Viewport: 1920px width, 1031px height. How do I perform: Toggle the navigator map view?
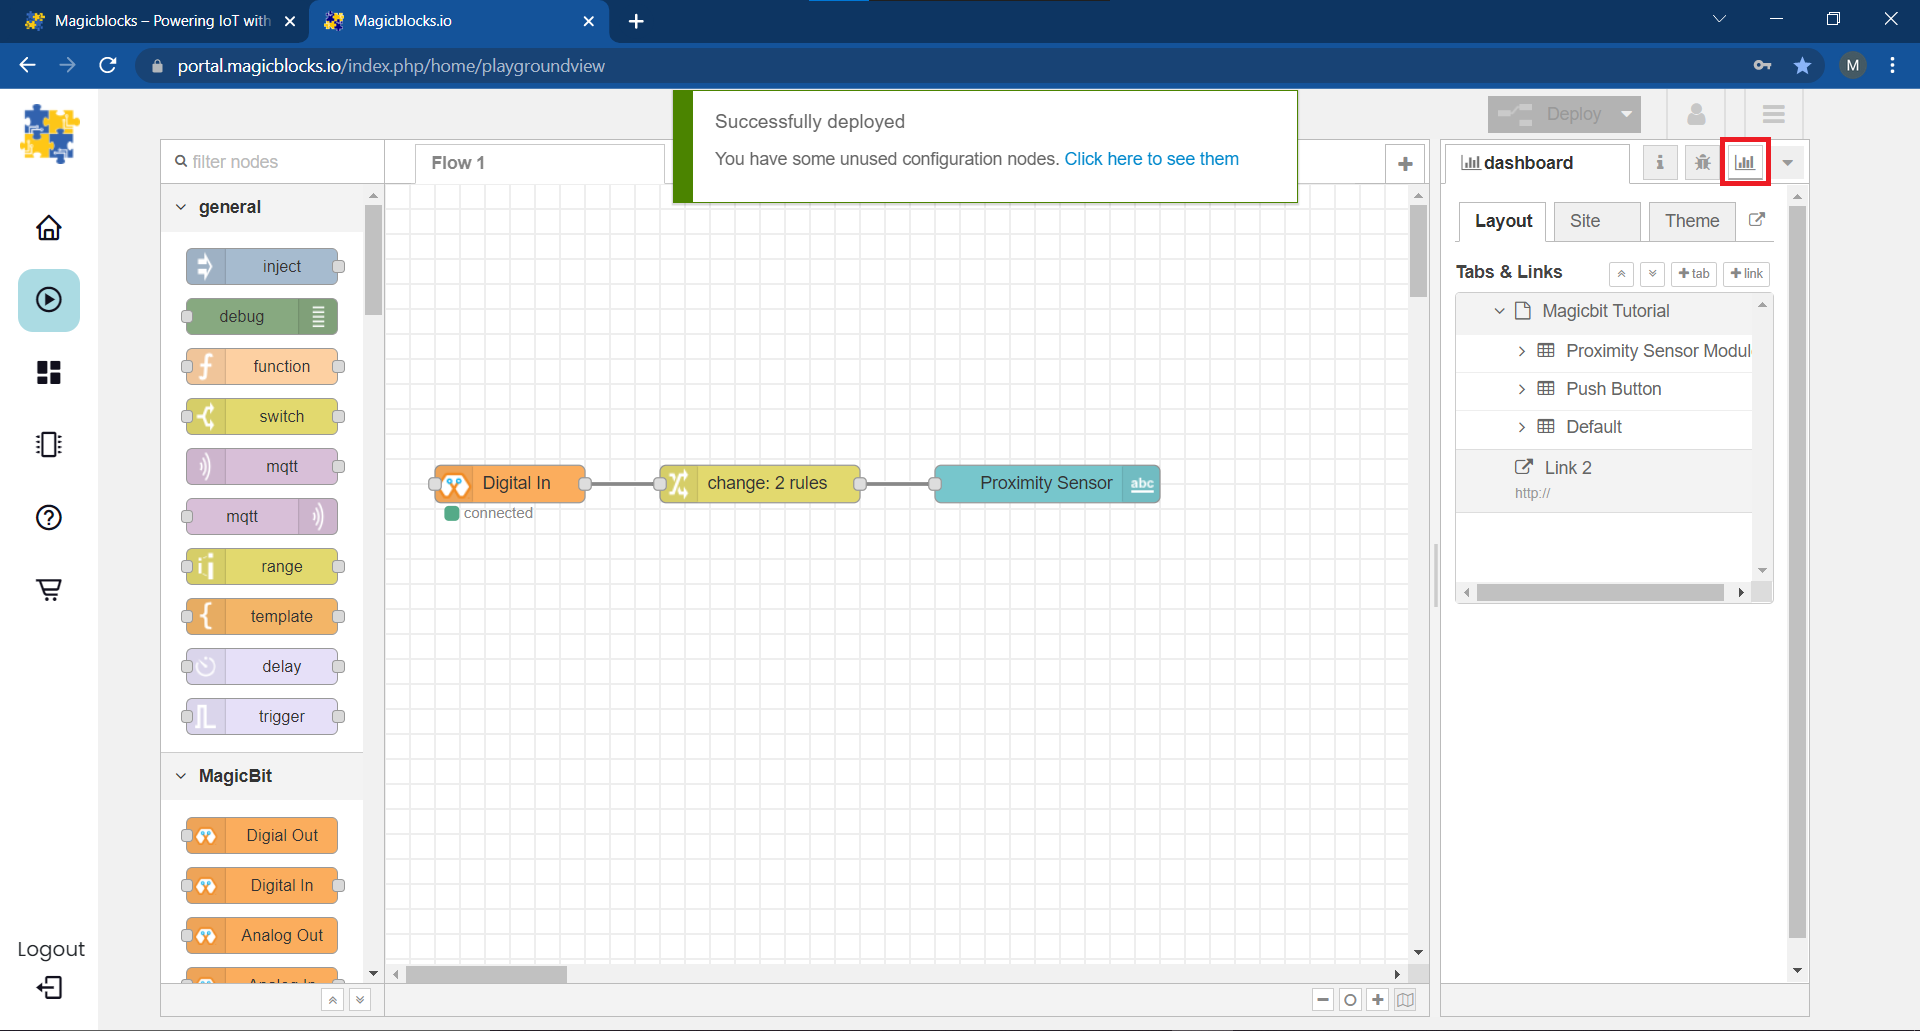[x=1405, y=1000]
